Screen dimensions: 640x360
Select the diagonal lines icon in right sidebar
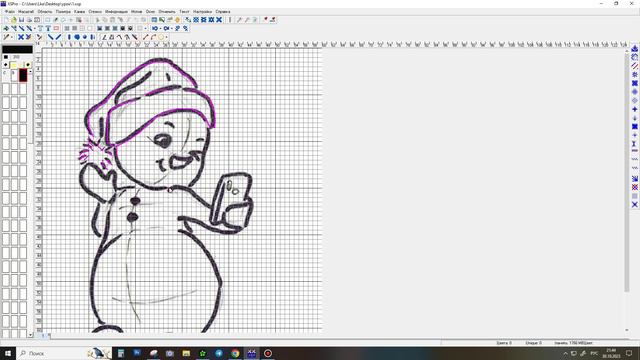pos(635,66)
